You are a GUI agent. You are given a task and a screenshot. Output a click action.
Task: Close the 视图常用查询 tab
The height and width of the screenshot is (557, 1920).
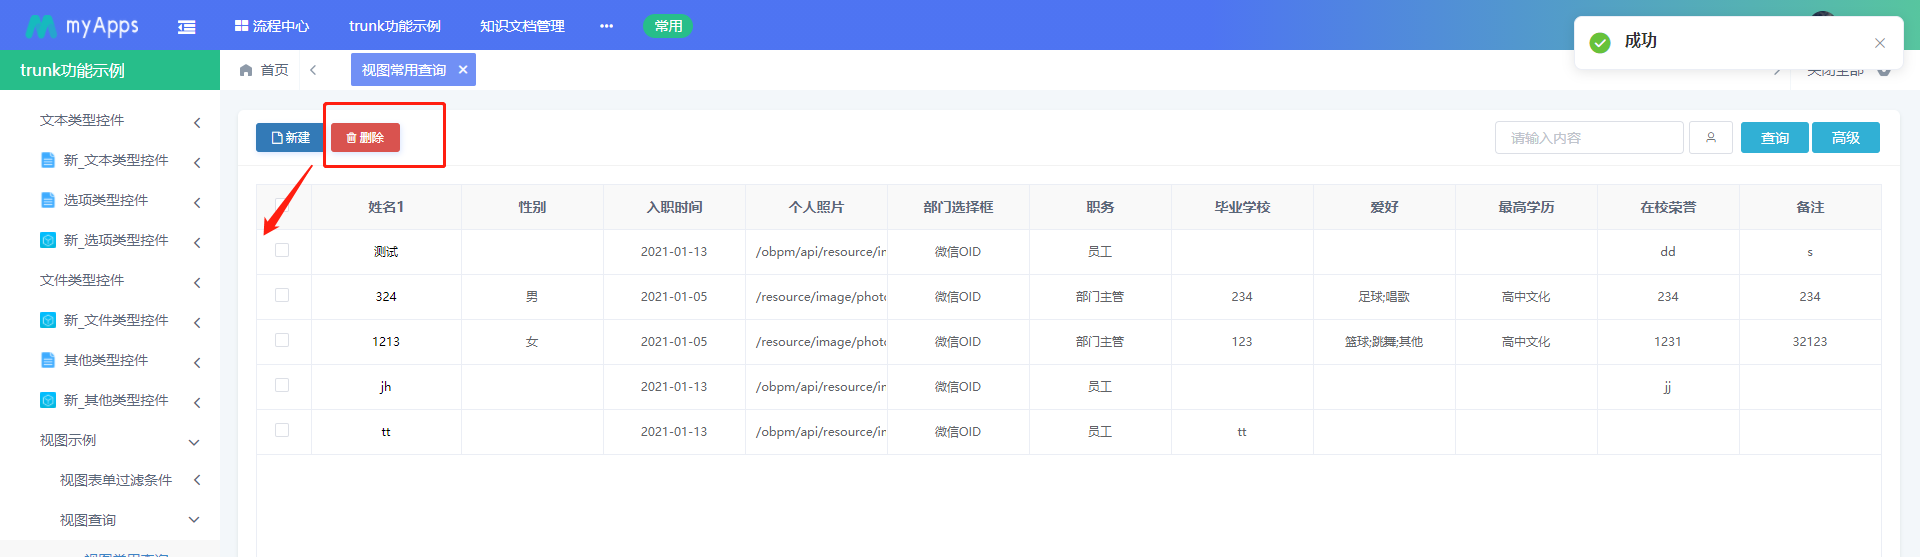[x=463, y=70]
